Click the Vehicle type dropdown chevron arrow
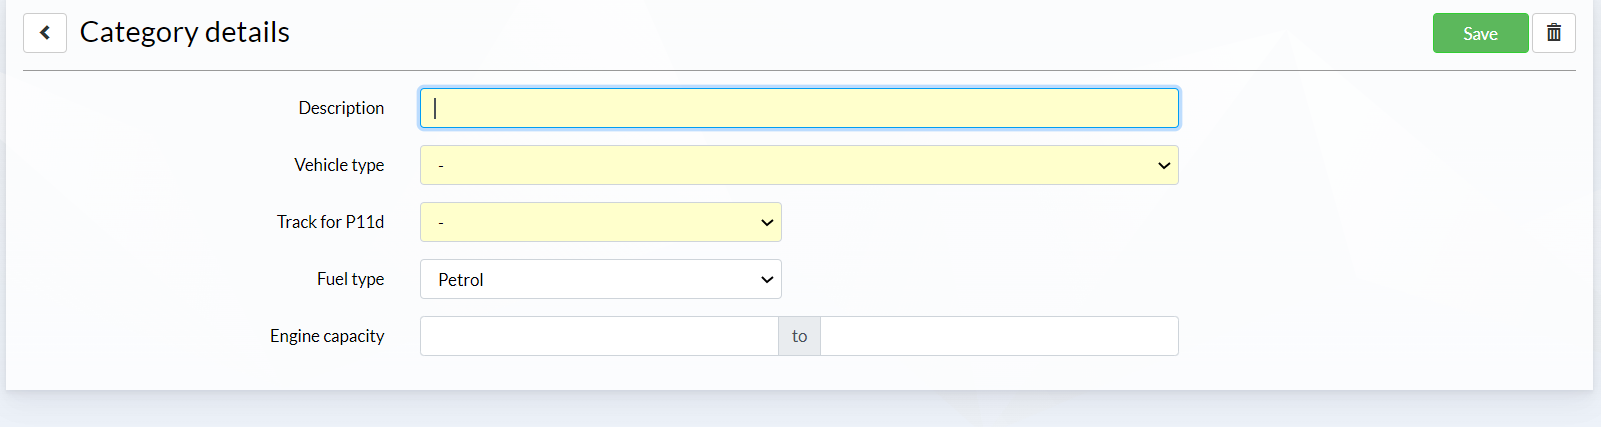This screenshot has width=1601, height=427. [x=1164, y=166]
